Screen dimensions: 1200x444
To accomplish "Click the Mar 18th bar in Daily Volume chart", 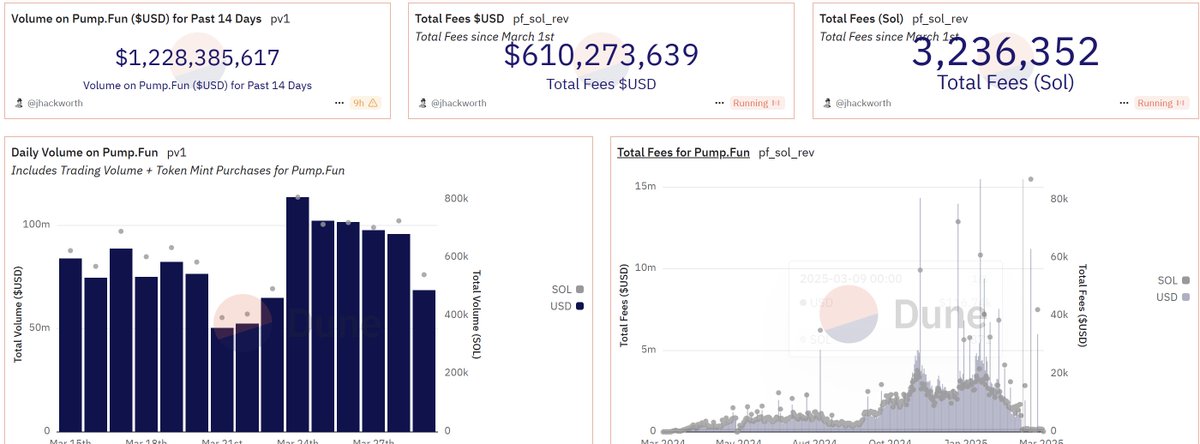I will (146, 354).
